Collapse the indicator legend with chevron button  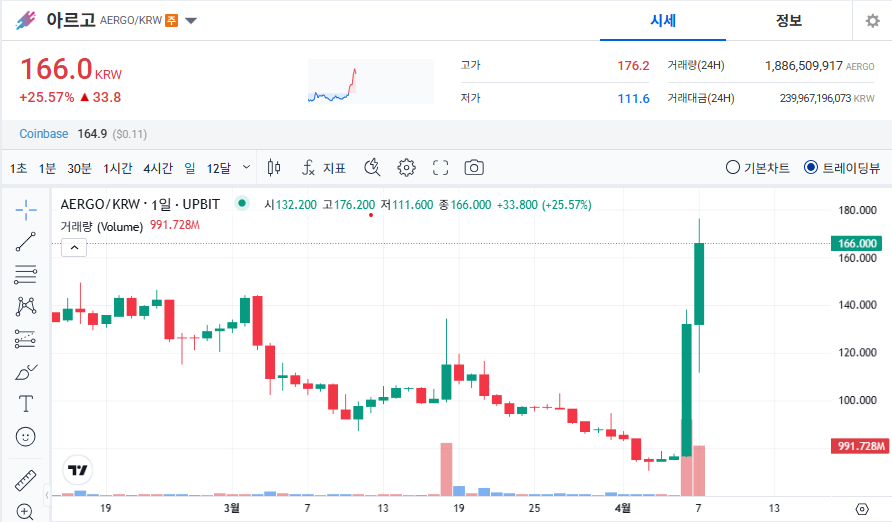click(74, 248)
